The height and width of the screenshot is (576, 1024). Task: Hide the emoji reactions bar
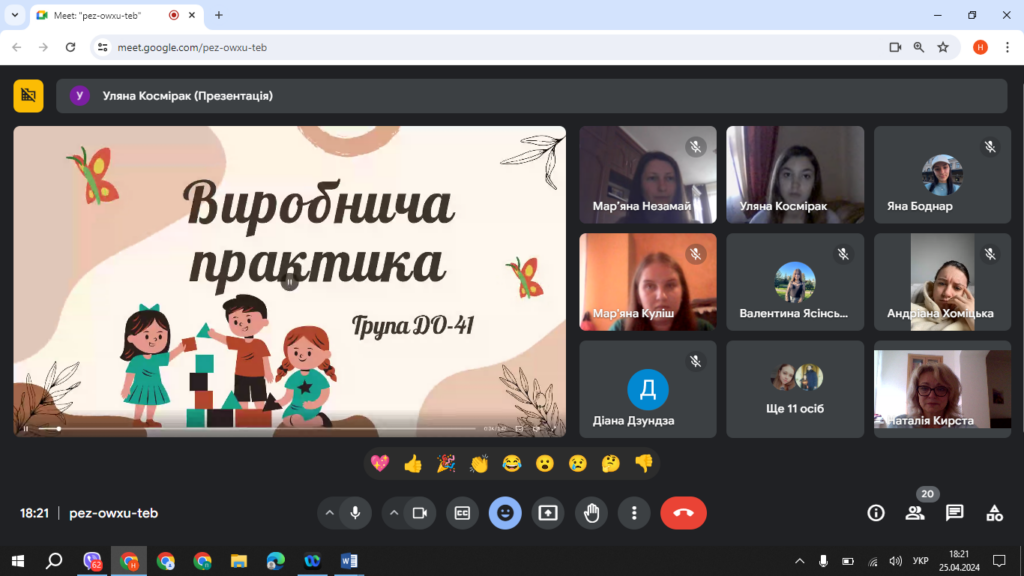click(505, 513)
